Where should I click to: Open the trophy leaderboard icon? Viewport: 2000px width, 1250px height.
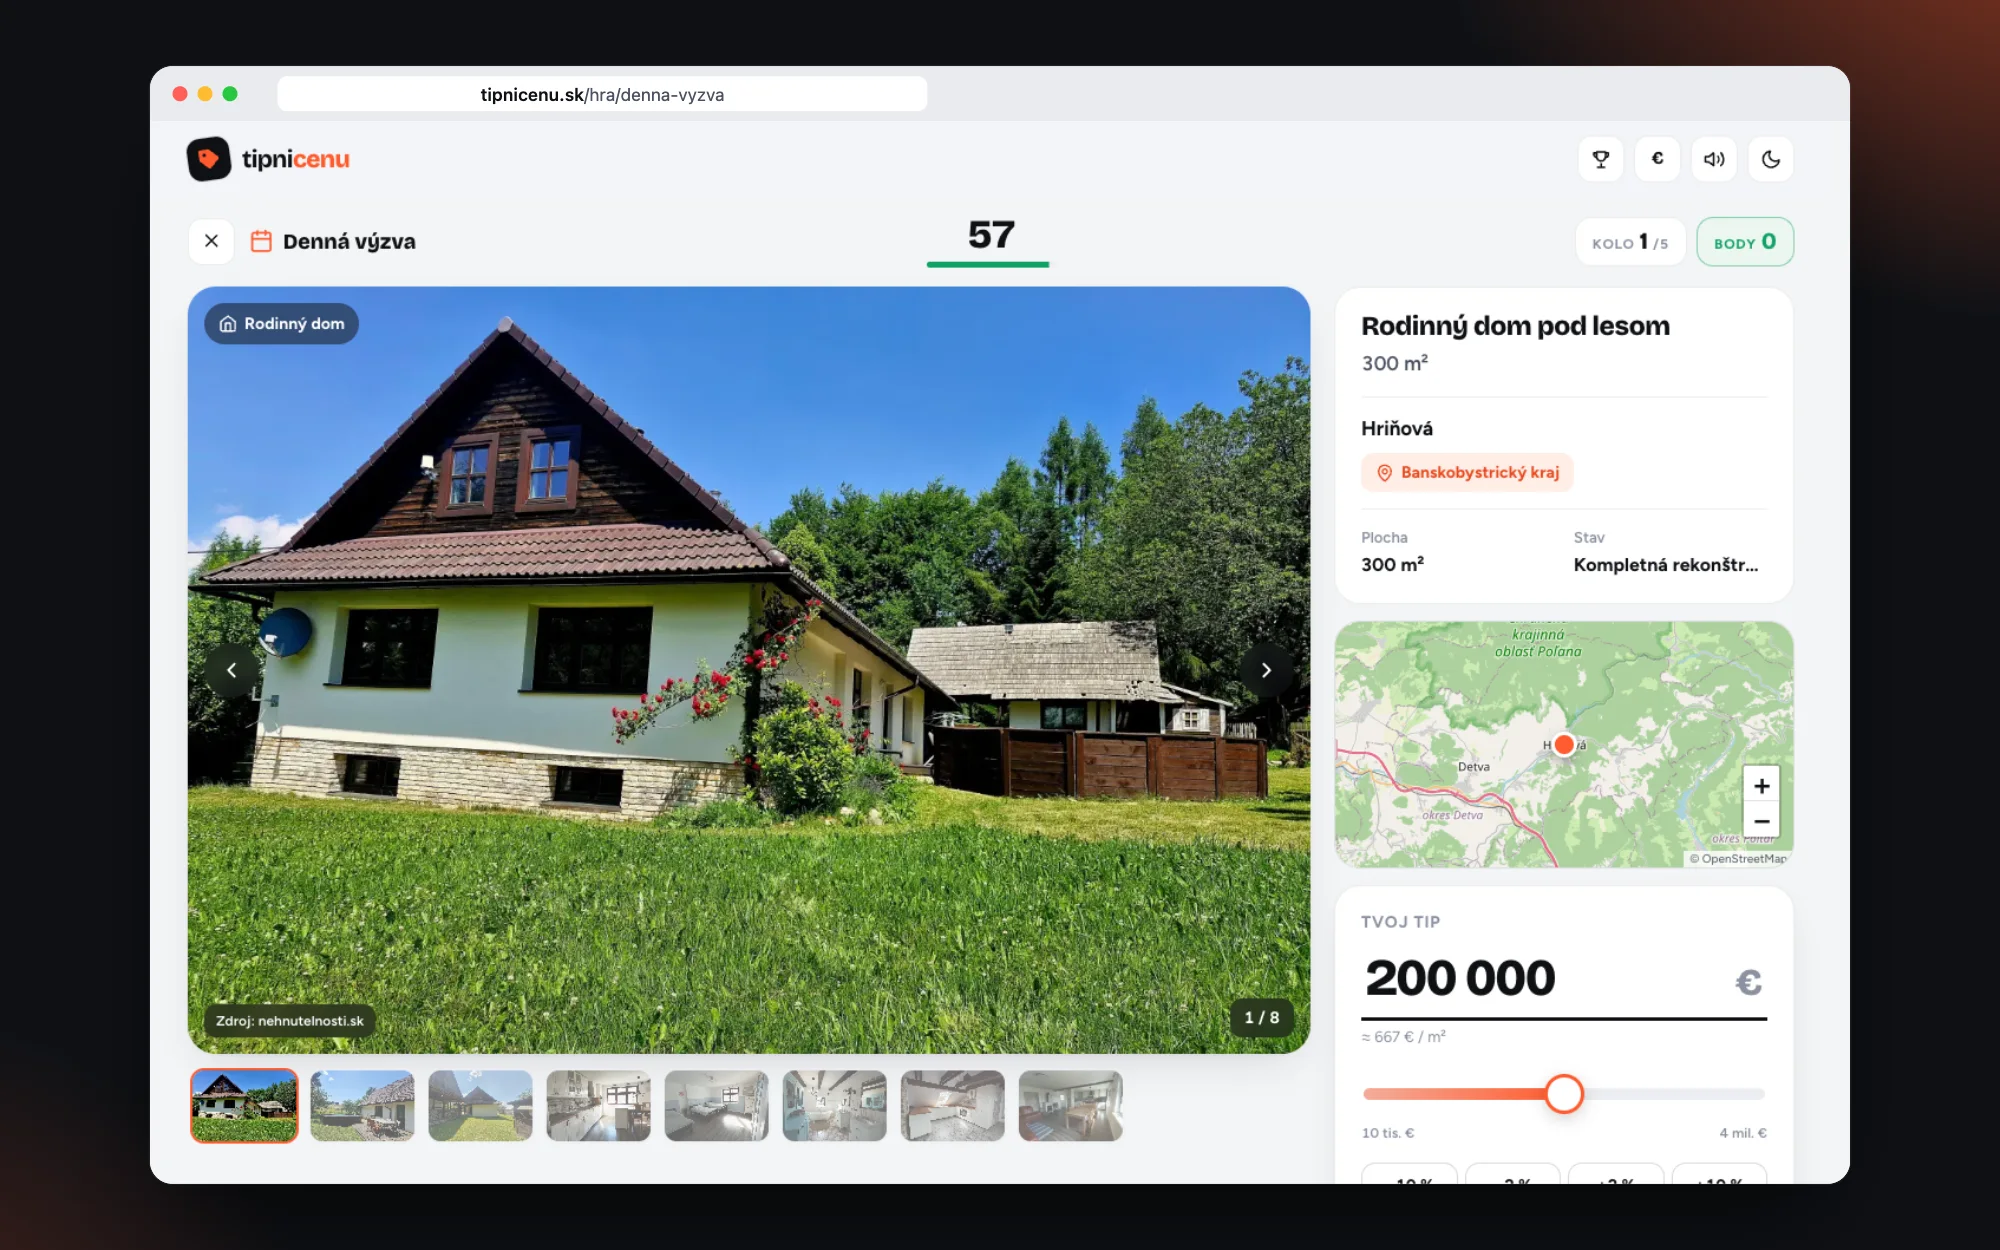coord(1601,159)
